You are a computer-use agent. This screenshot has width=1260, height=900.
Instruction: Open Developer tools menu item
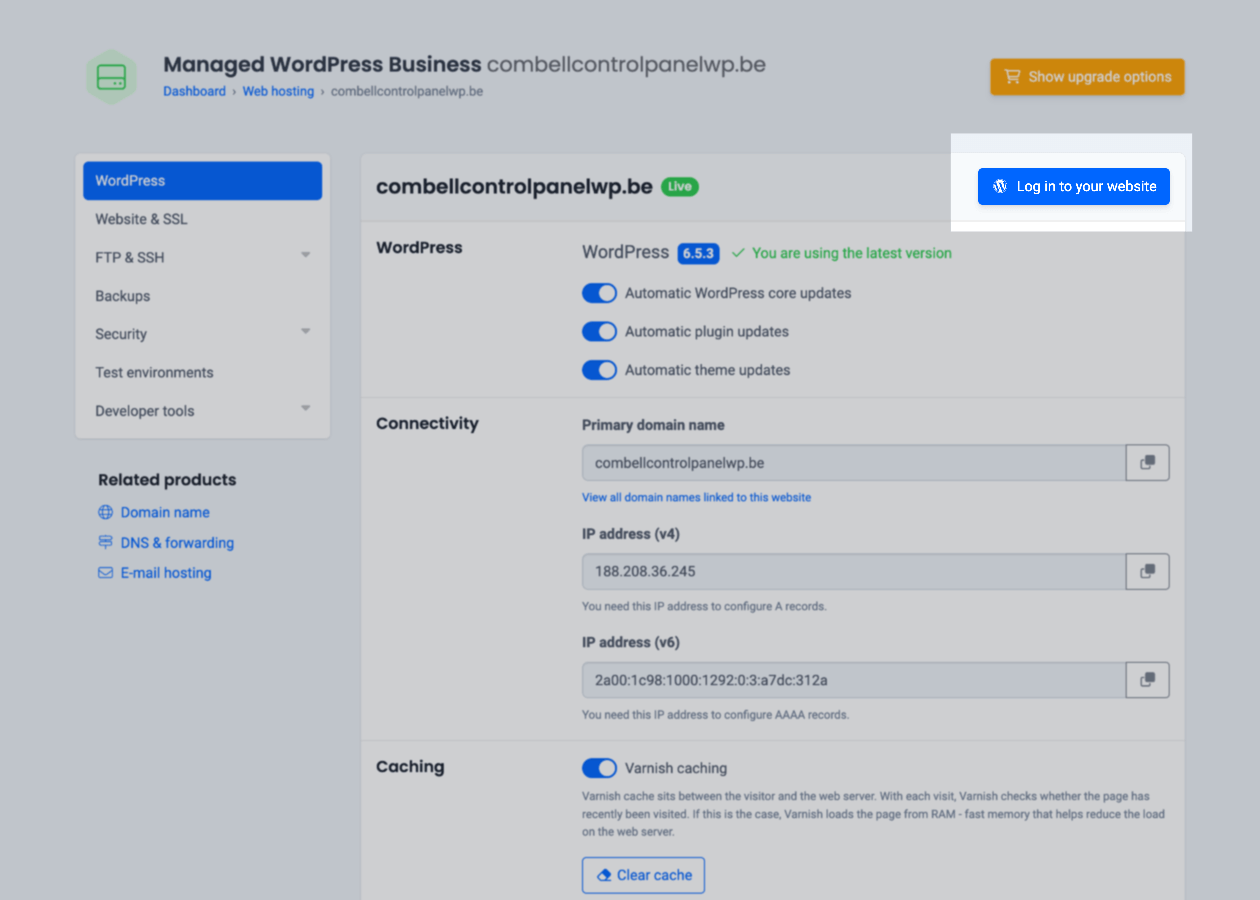(x=145, y=411)
